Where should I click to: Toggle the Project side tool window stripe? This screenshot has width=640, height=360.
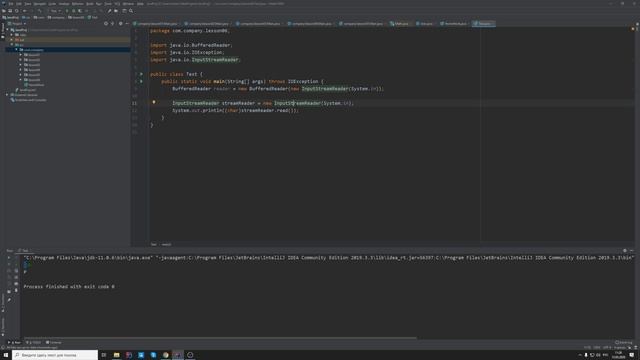[x=2, y=31]
